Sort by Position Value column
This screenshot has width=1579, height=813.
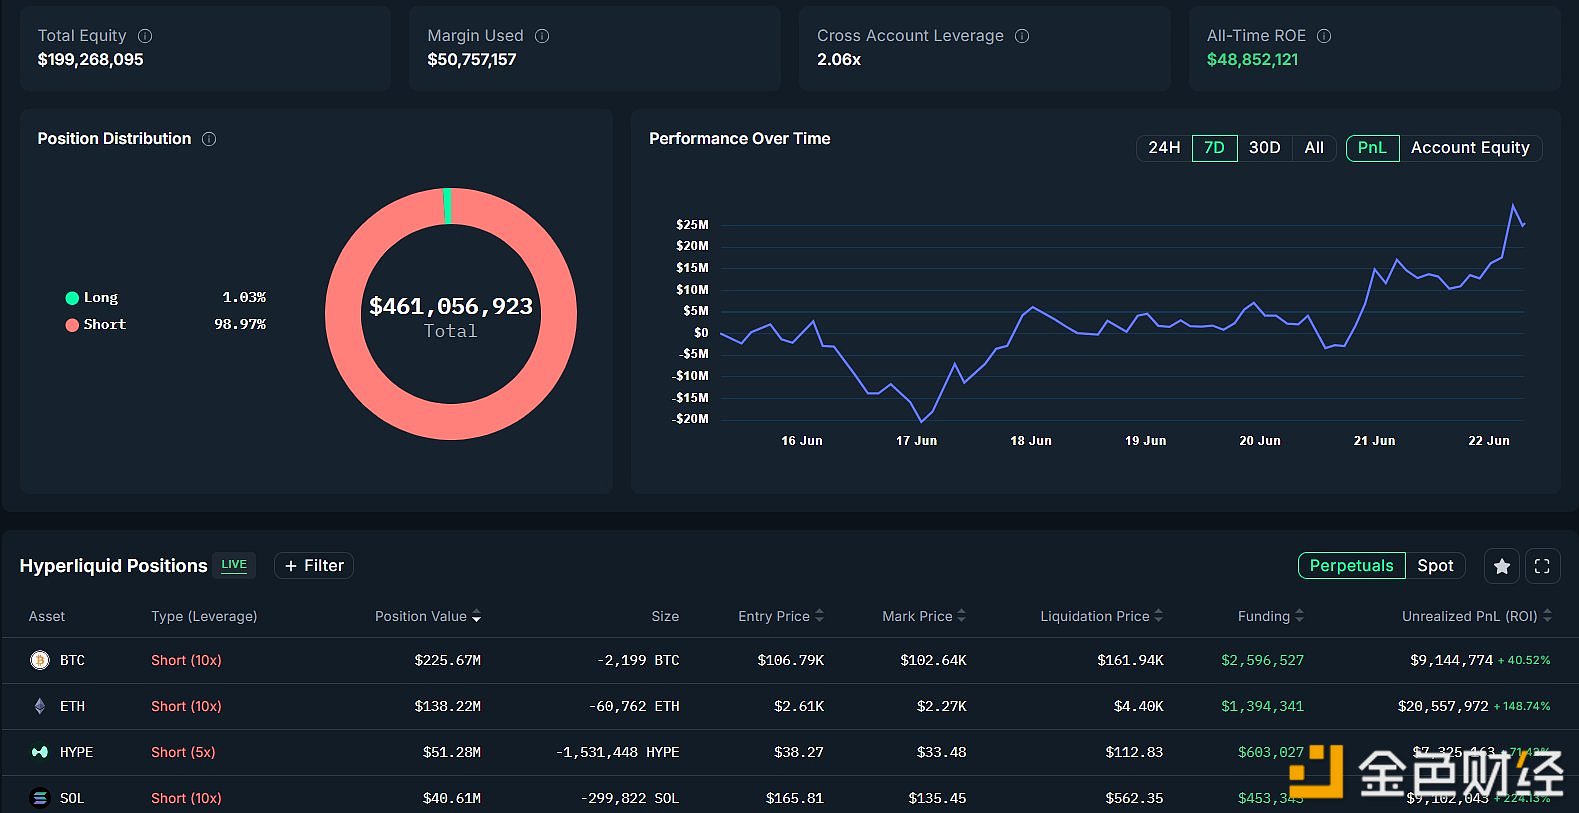tap(427, 616)
